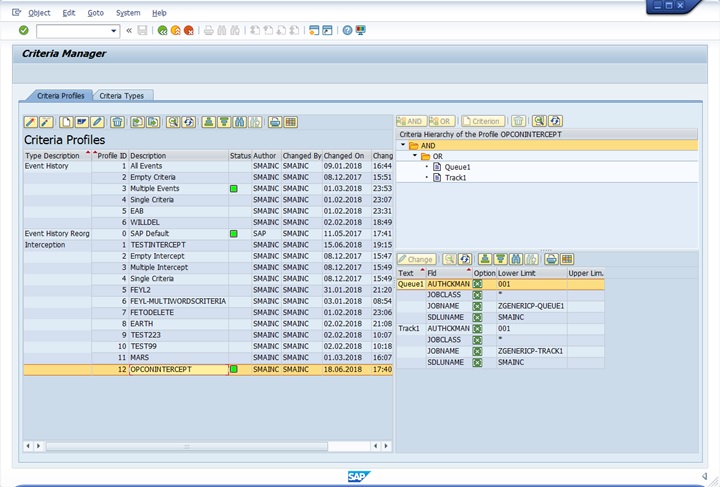
Task: Click the ZGENERICP-TRACK1 lower limit cell
Action: [x=532, y=351]
